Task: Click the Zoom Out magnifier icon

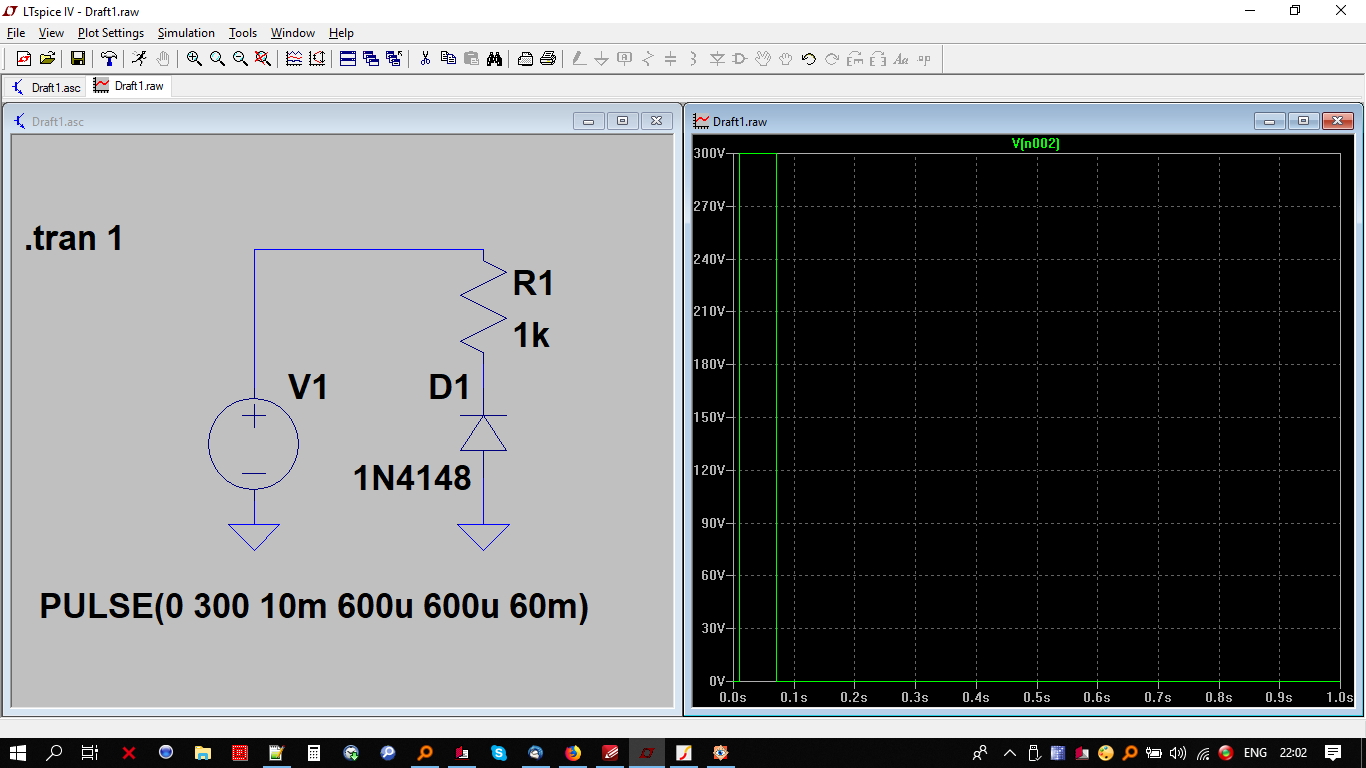Action: click(240, 59)
